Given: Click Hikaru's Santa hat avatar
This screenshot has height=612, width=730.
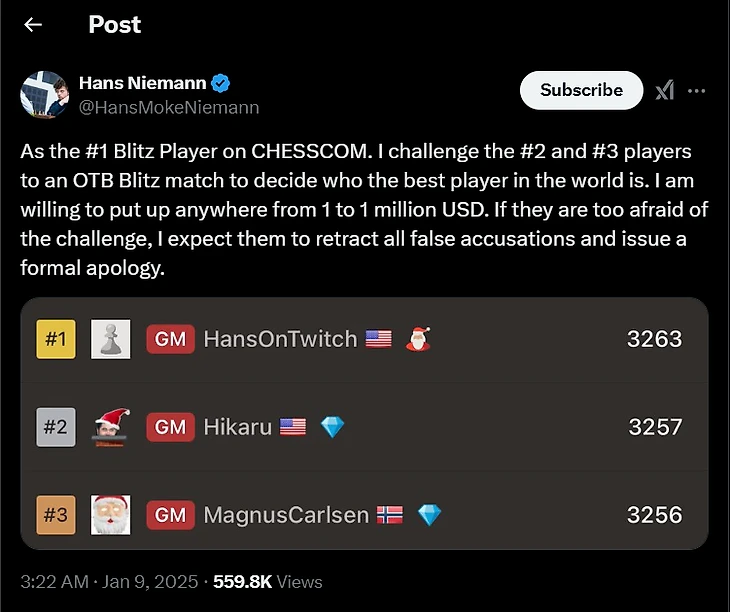Looking at the screenshot, I should click(110, 427).
